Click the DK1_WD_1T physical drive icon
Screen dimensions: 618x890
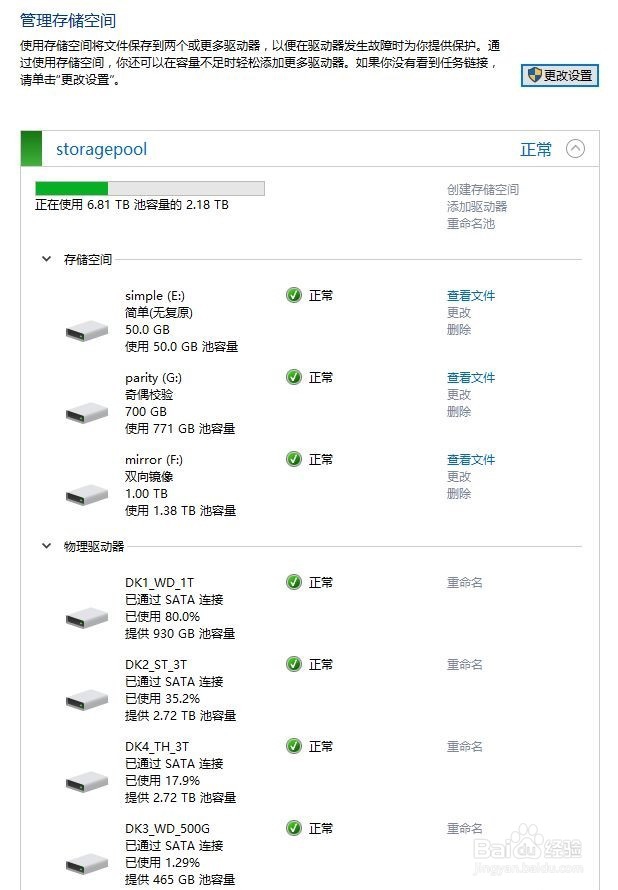click(87, 618)
